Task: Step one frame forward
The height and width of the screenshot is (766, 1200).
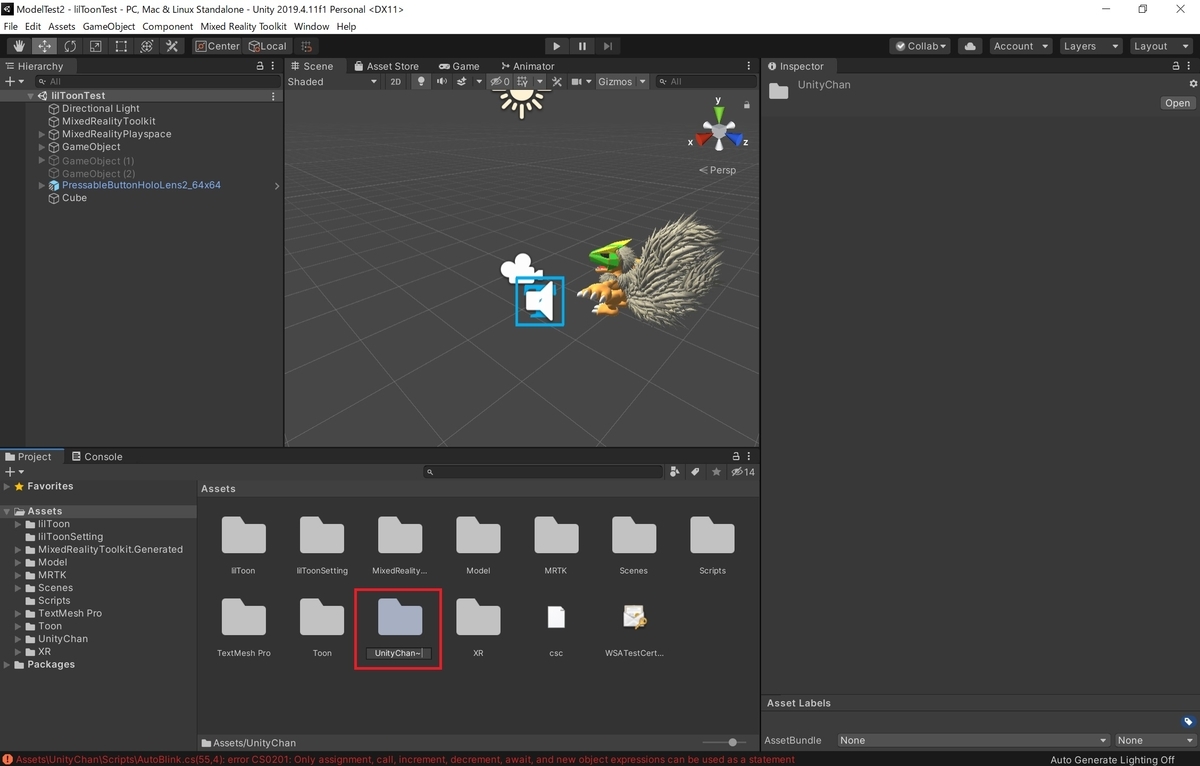Action: tap(608, 46)
